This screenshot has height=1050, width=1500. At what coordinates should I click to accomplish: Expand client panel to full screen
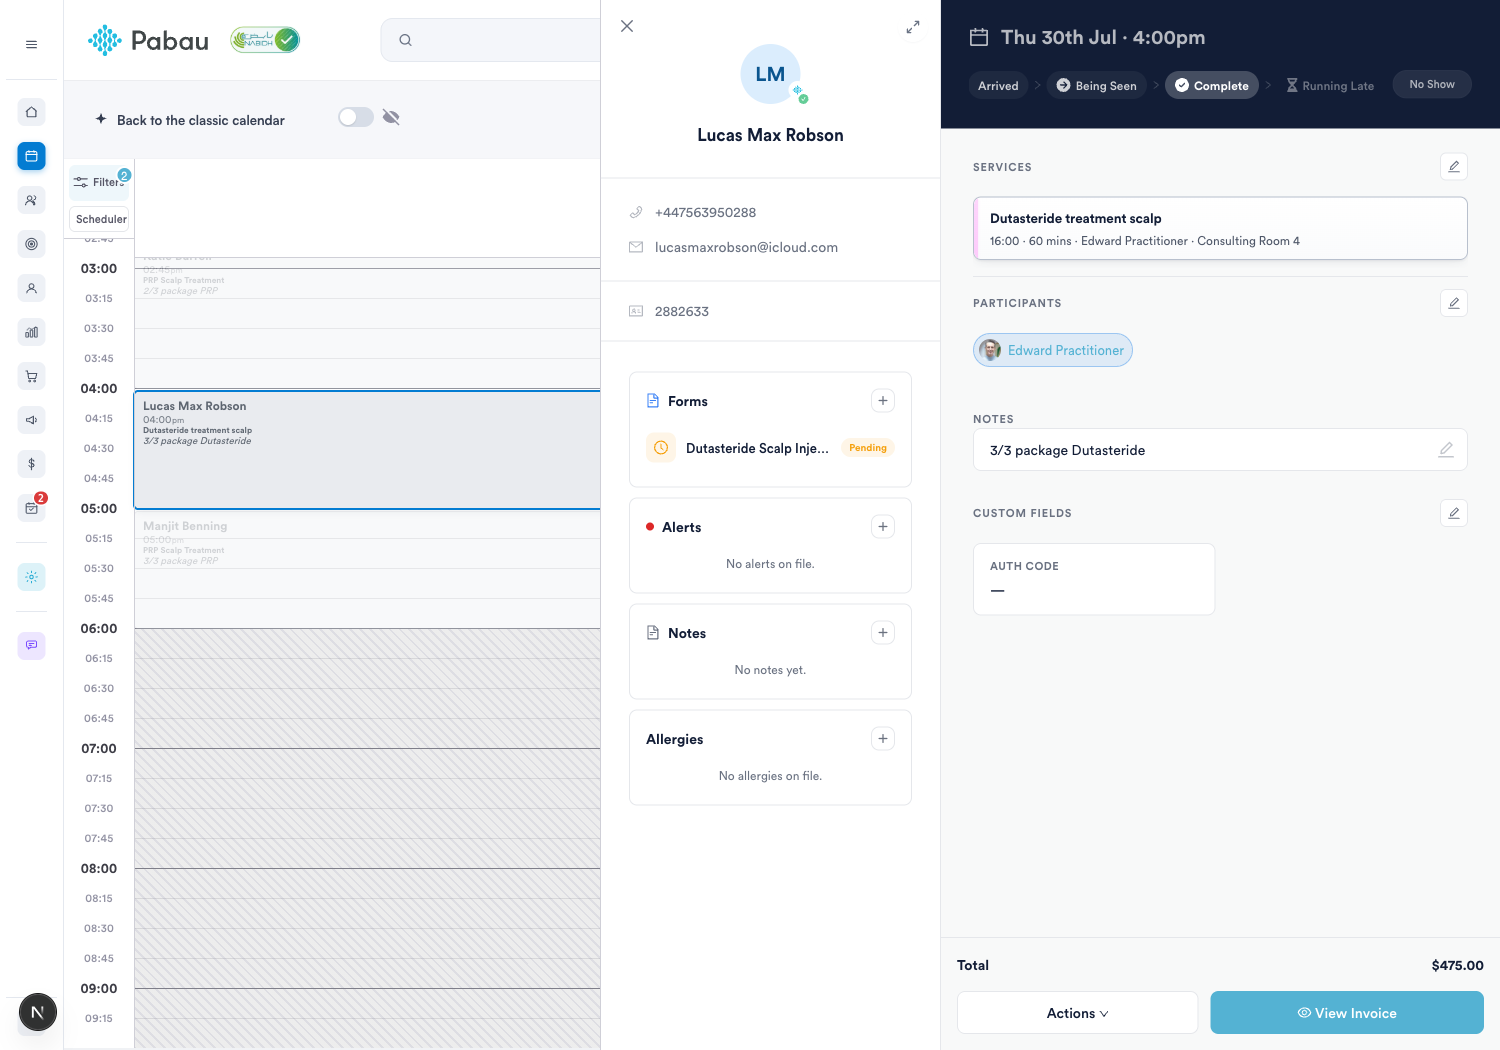[x=913, y=27]
